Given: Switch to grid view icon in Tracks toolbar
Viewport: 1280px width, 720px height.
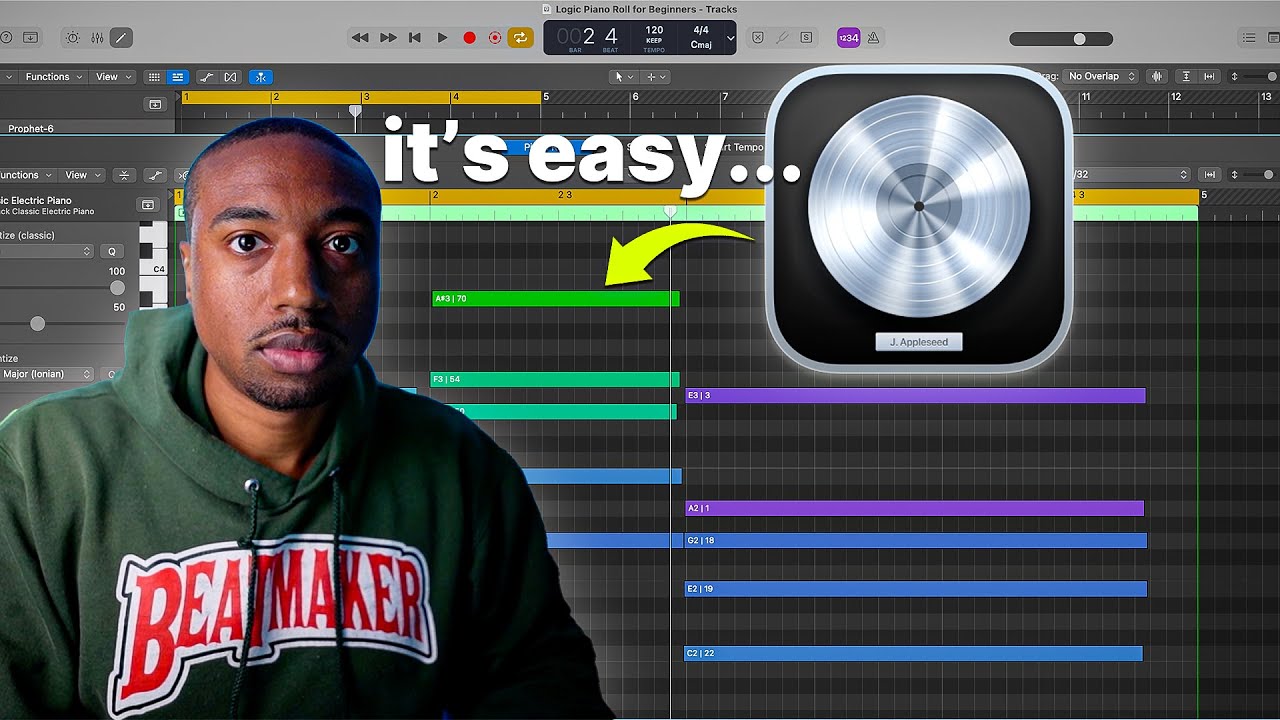Looking at the screenshot, I should point(154,77).
